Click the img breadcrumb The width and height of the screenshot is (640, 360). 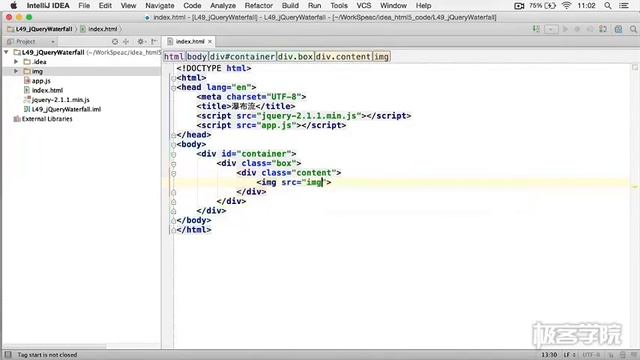[381, 57]
